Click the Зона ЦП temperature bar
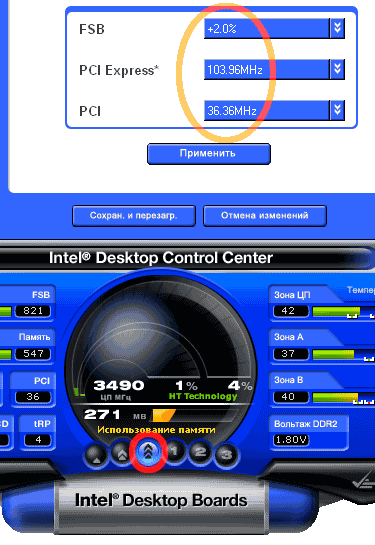Image resolution: width=375 pixels, height=545 pixels. click(x=343, y=311)
